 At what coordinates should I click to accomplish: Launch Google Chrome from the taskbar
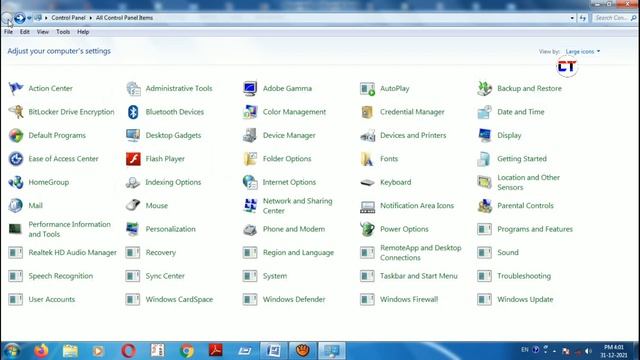(187, 351)
